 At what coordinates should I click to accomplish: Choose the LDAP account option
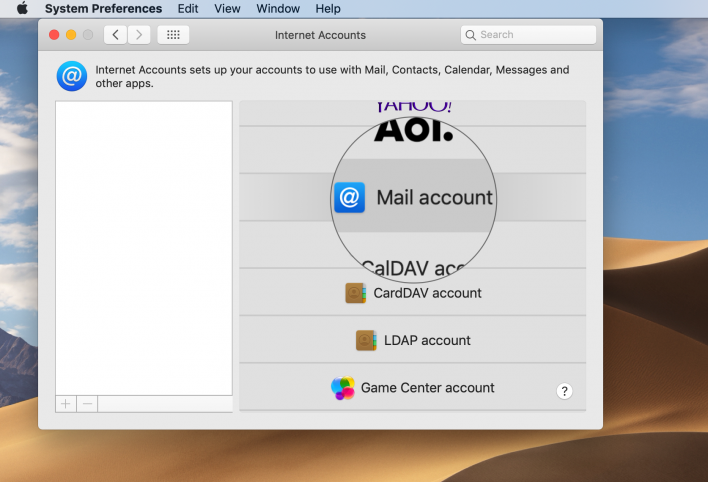(x=413, y=340)
